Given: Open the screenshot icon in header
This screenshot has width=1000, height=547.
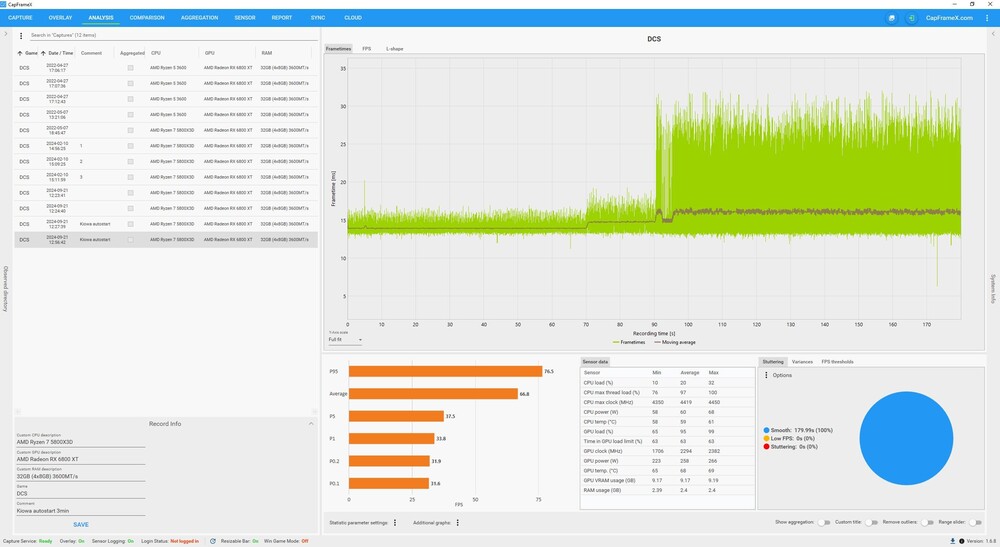Looking at the screenshot, I should 892,18.
